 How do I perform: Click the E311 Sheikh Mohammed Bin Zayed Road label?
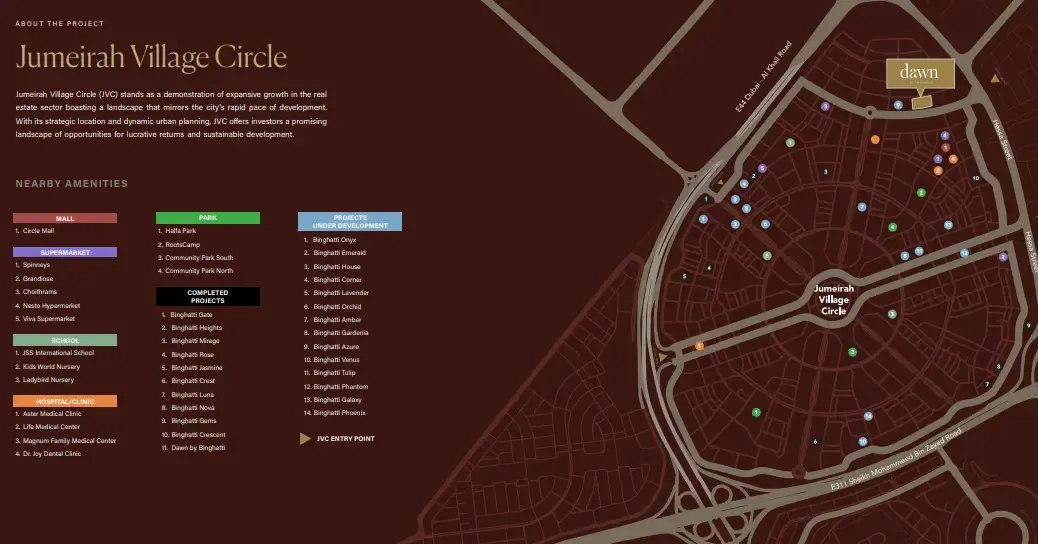coord(896,460)
